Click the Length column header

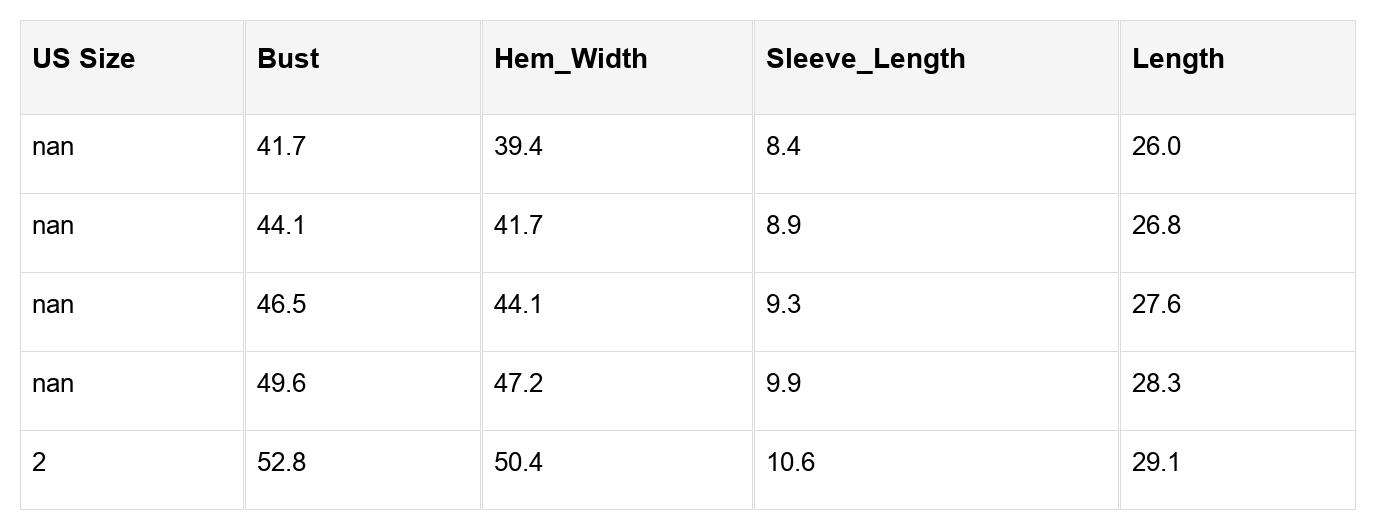(x=1178, y=59)
